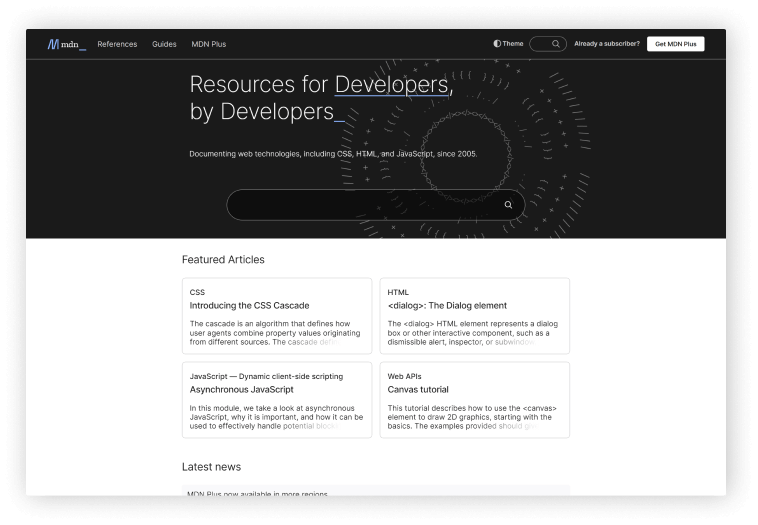Image resolution: width=758 pixels, height=525 pixels.
Task: Click the Canvas tutorial description paragraph
Action: pyautogui.click(x=472, y=417)
